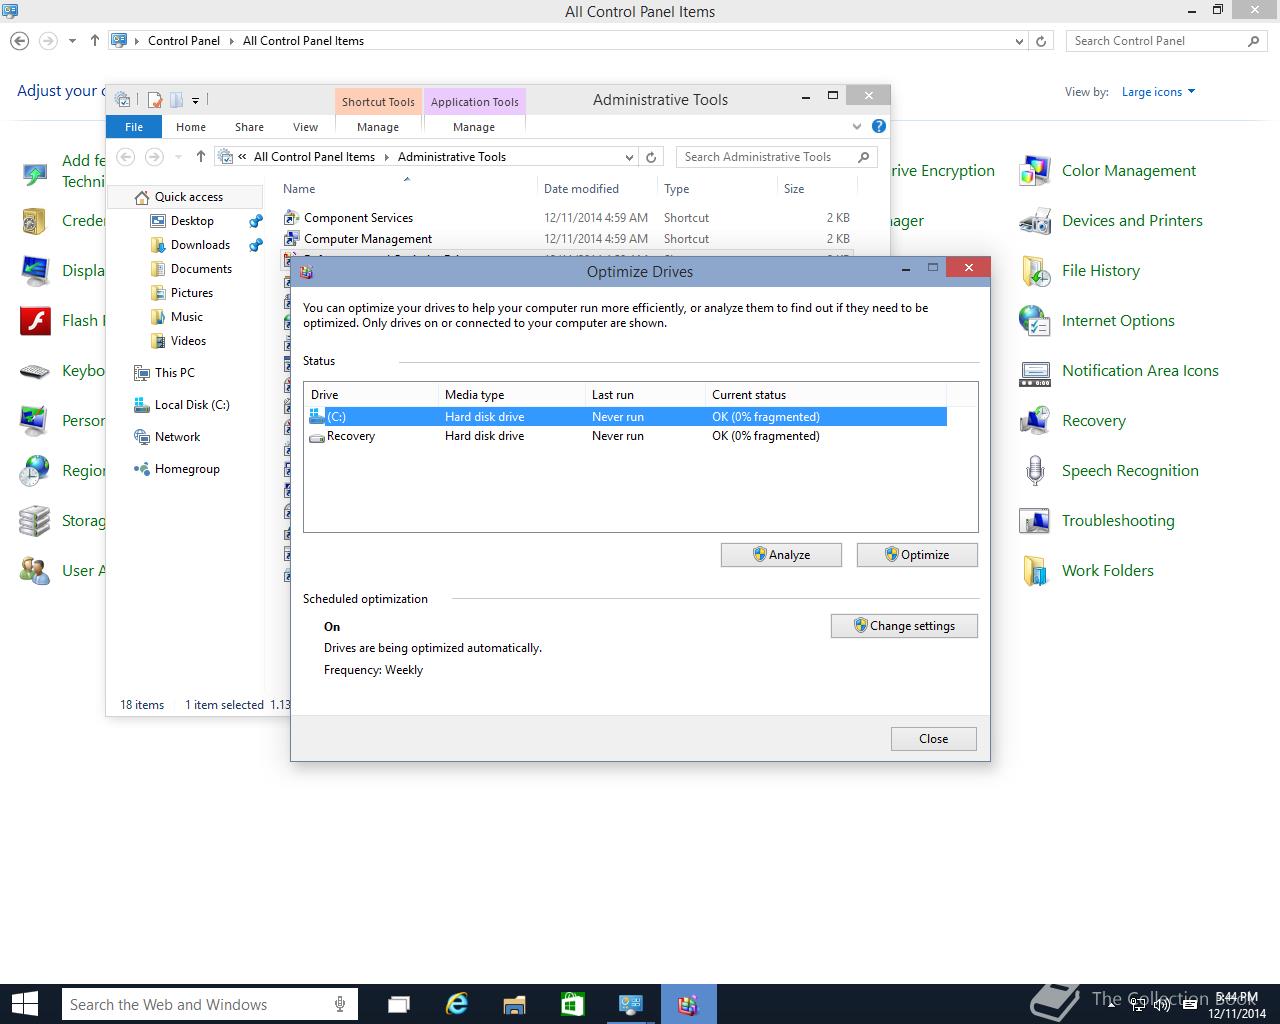This screenshot has width=1280, height=1024.
Task: Open the File tab in Administrative Tools
Action: [134, 127]
